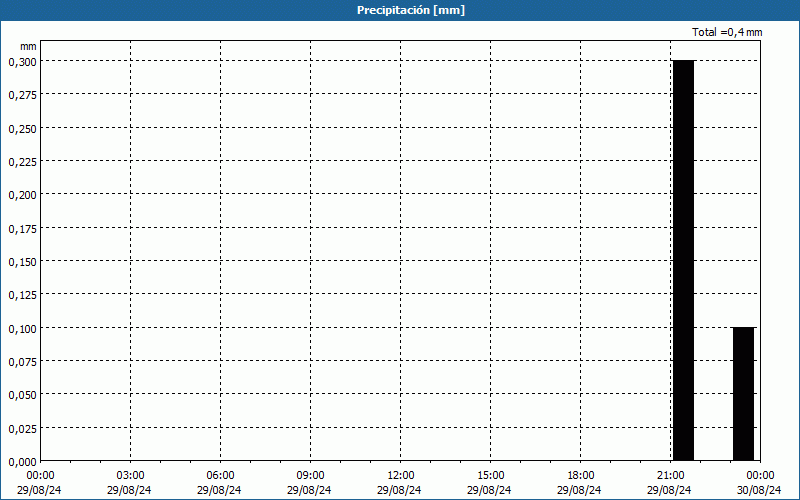Click the 0,025 y-axis value
The height and width of the screenshot is (500, 800).
(22, 429)
